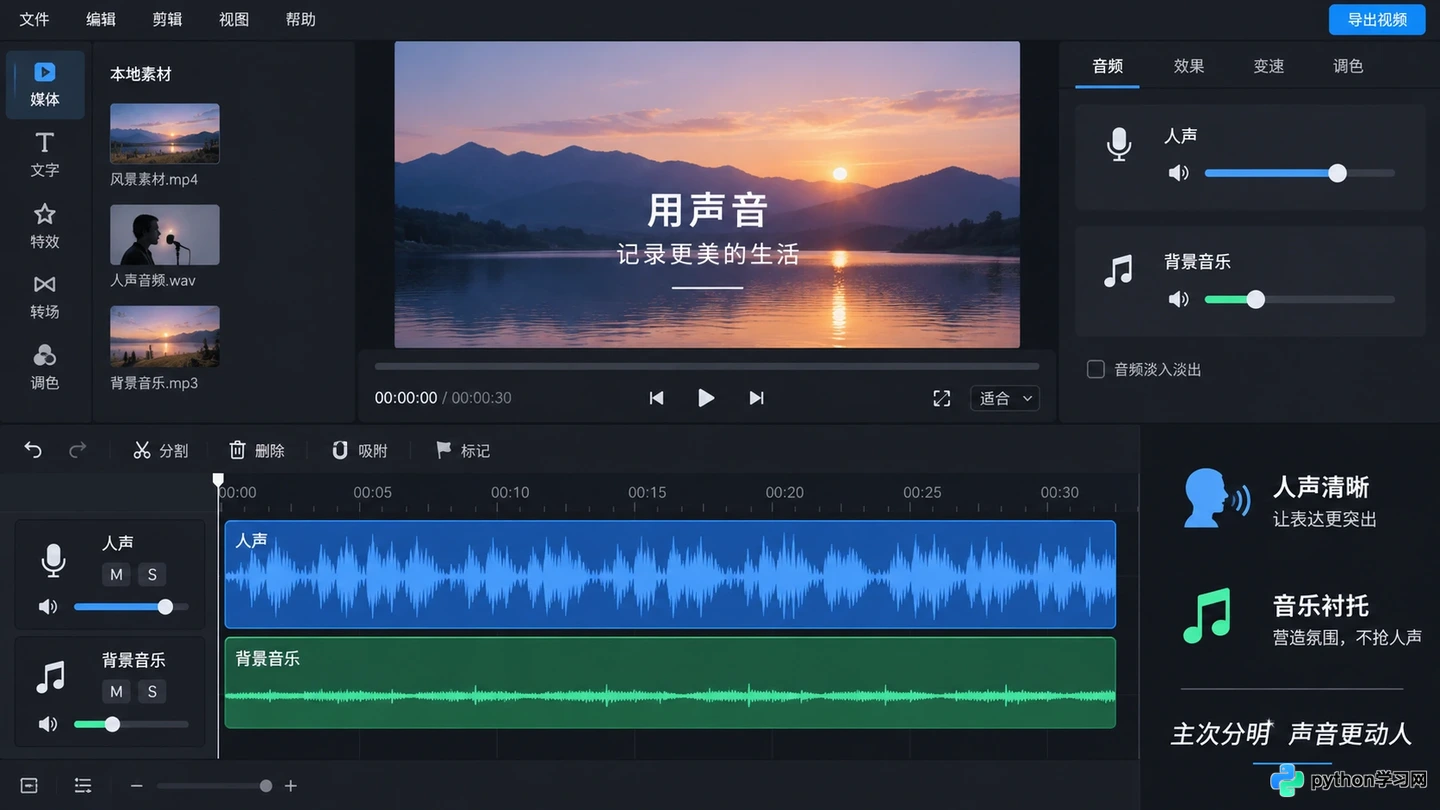
Task: Open the 转场 transitions panel
Action: tap(45, 297)
